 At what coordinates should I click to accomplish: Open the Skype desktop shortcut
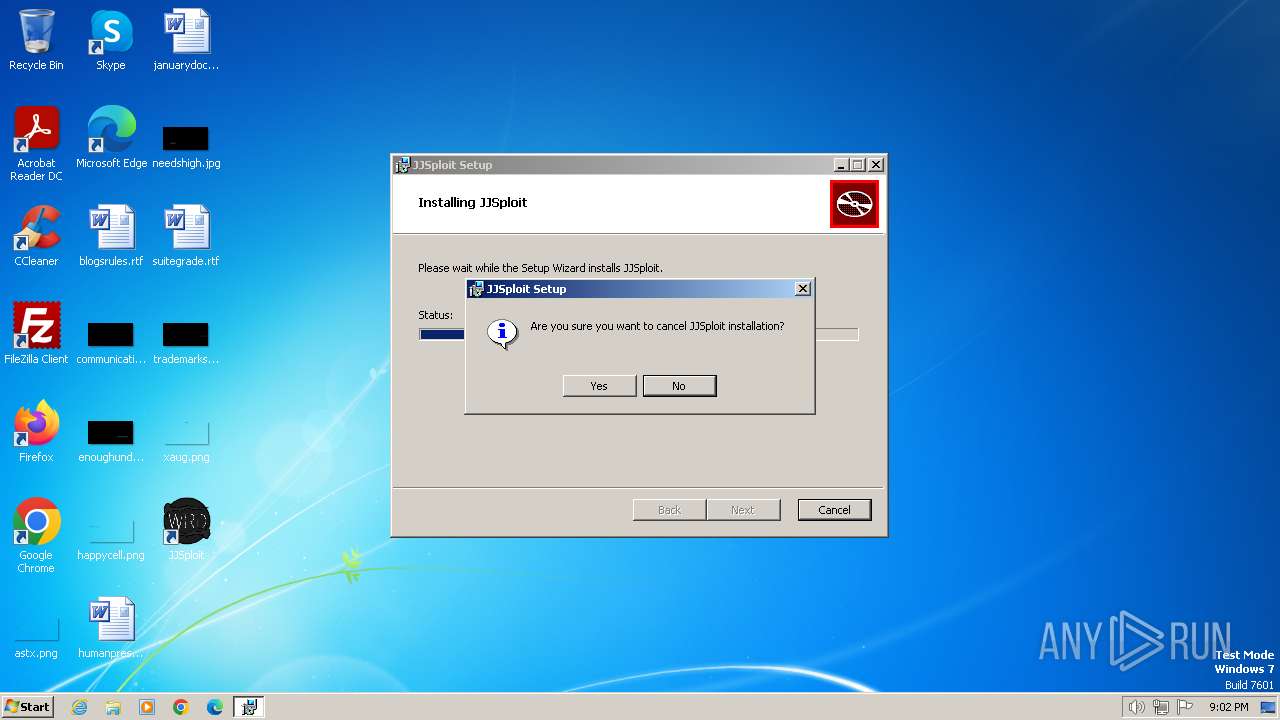(111, 40)
